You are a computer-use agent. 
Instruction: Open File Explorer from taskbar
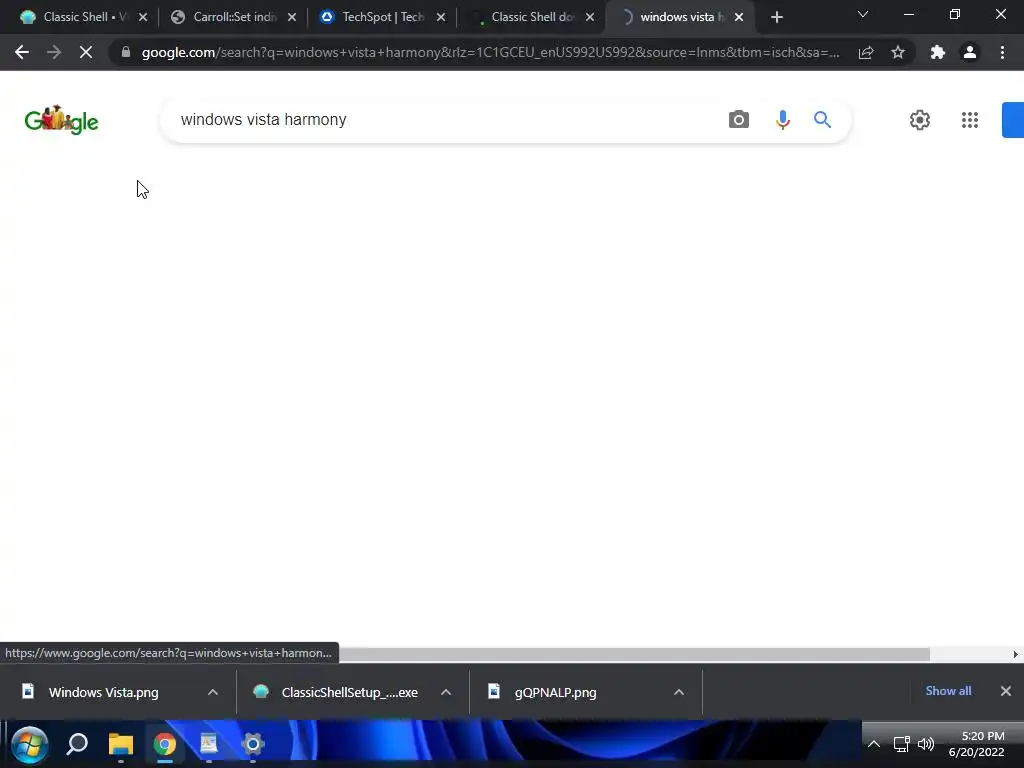tap(121, 744)
